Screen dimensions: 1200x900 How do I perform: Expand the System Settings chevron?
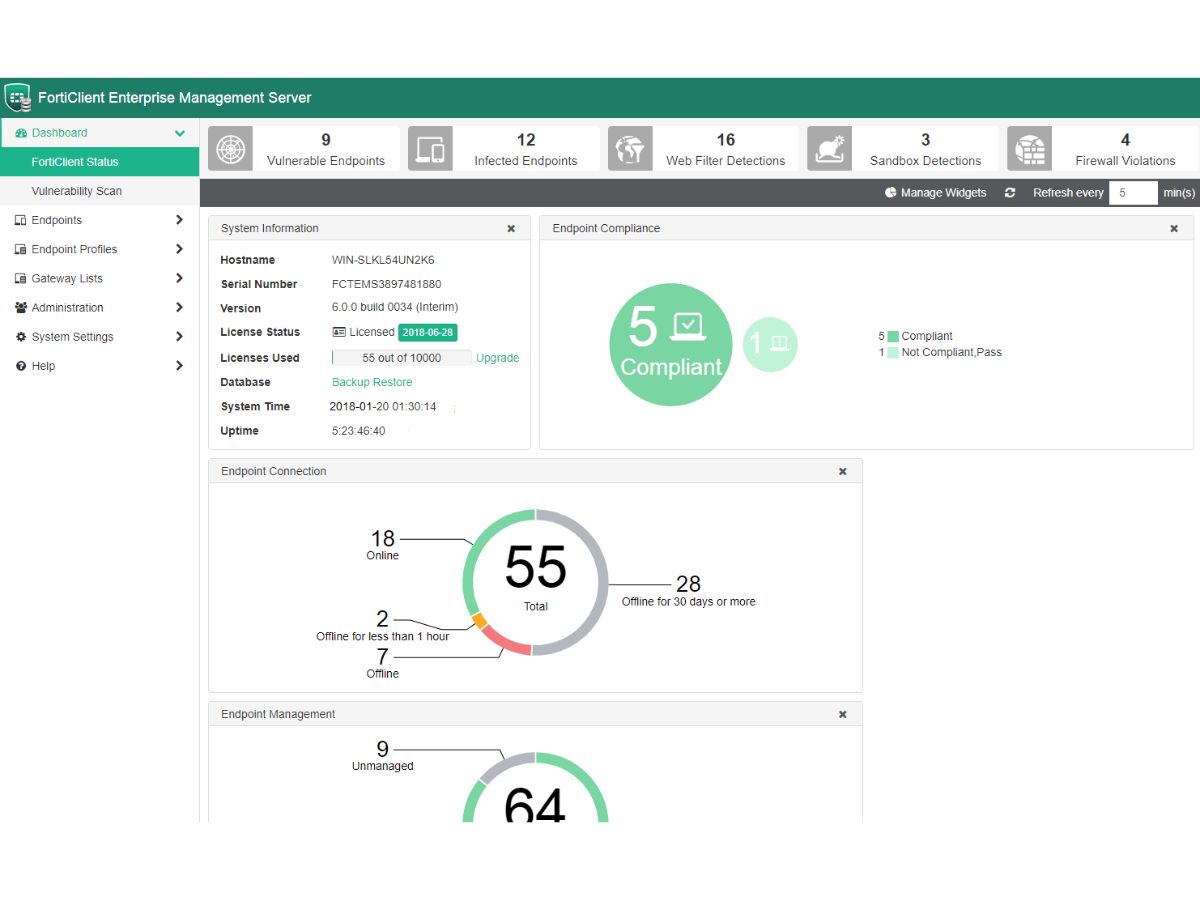click(x=180, y=337)
